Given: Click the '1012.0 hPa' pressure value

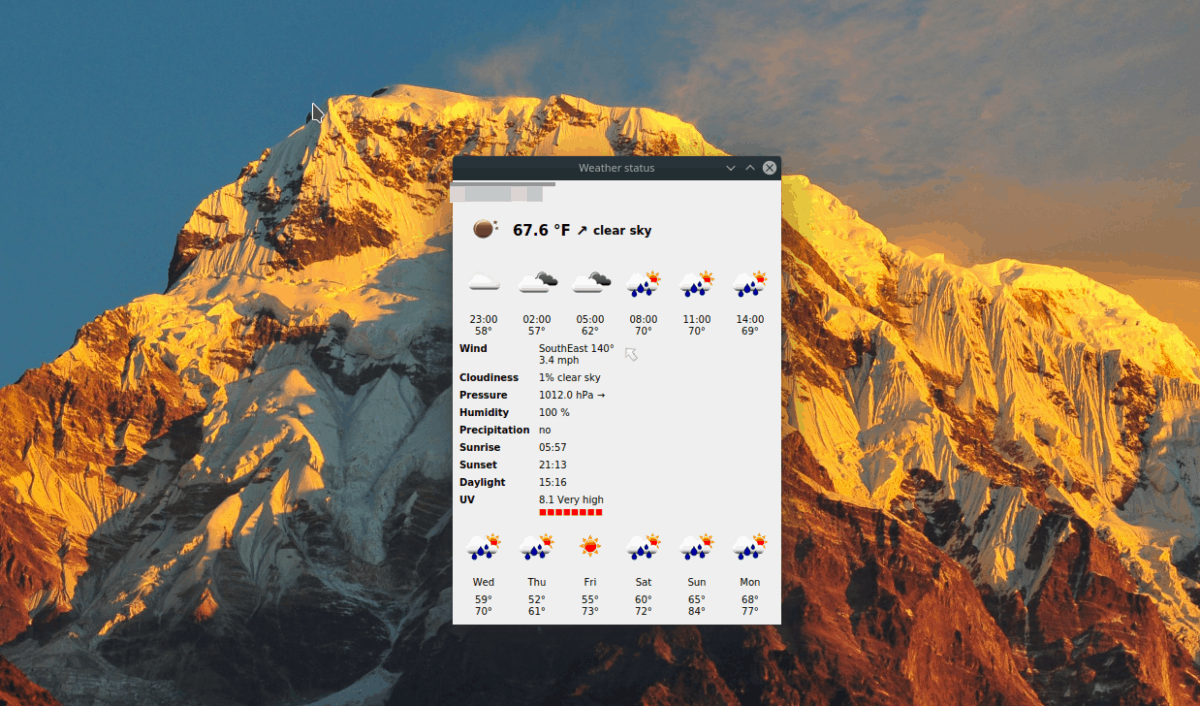Looking at the screenshot, I should click(566, 395).
